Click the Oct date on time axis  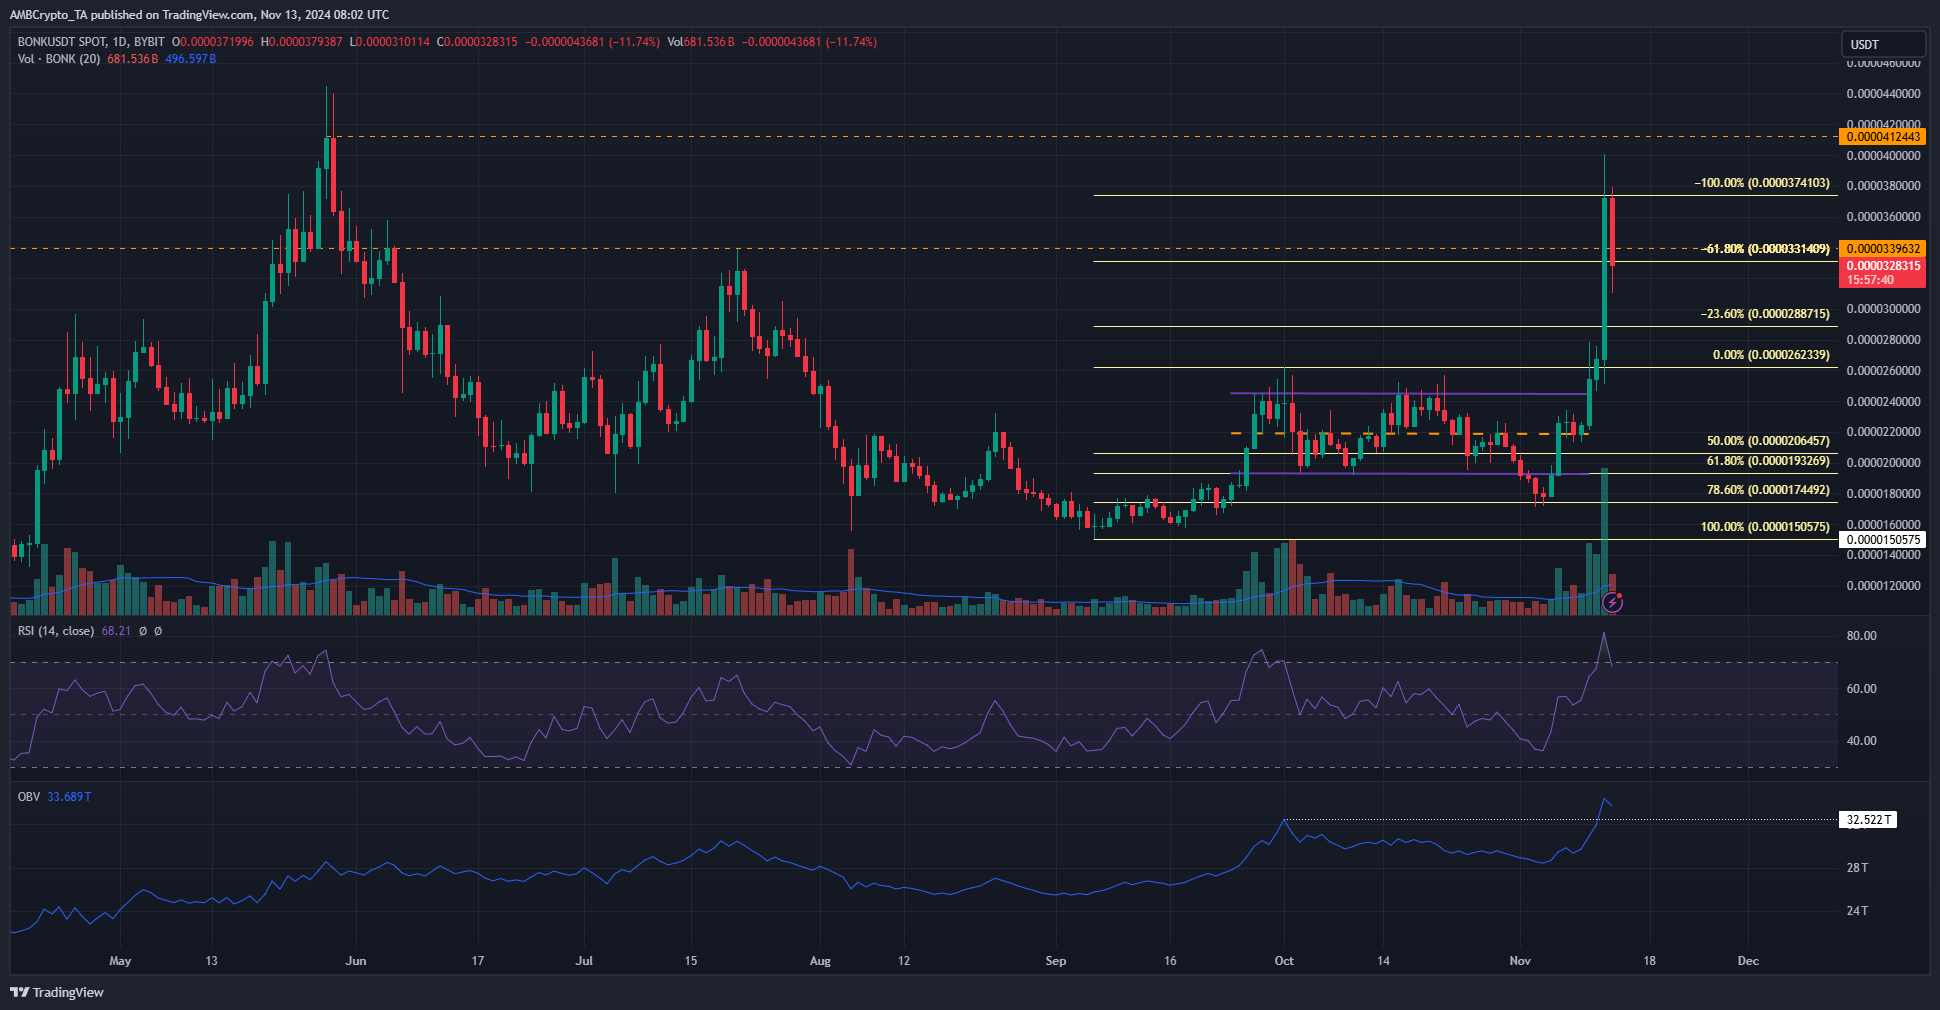pos(1284,961)
